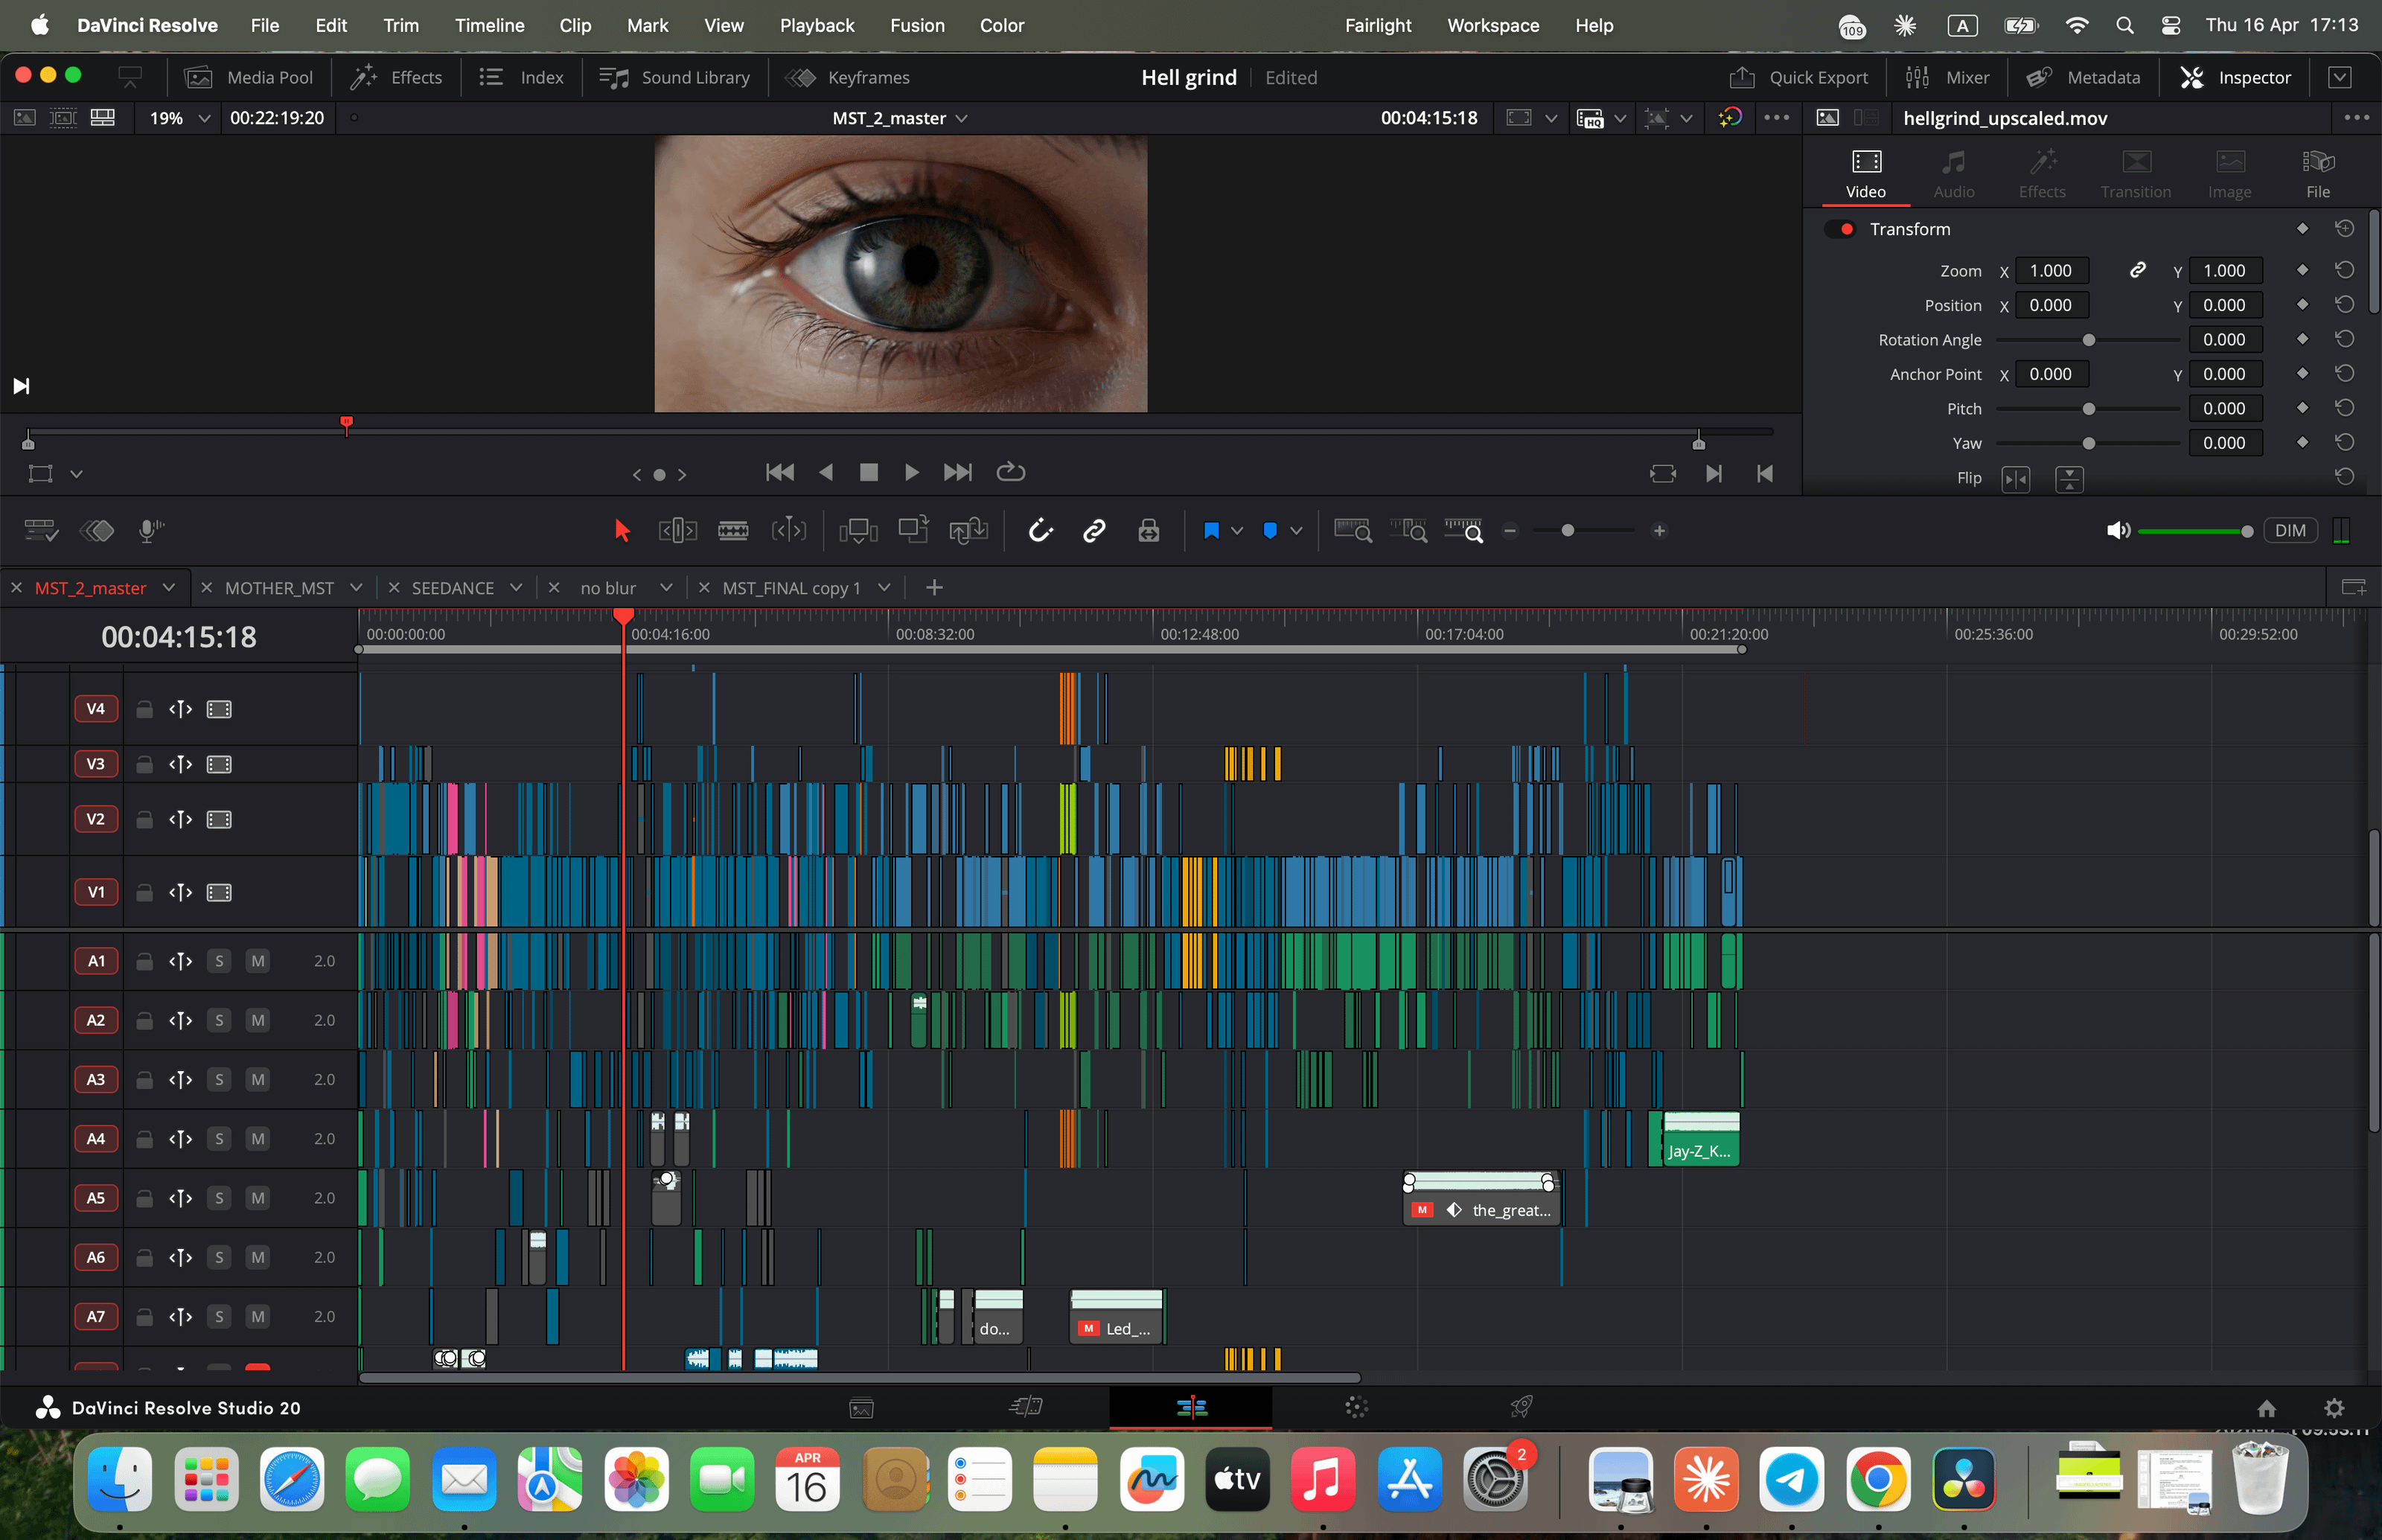Viewport: 2382px width, 1540px height.
Task: Click the loop playback icon
Action: 1010,472
